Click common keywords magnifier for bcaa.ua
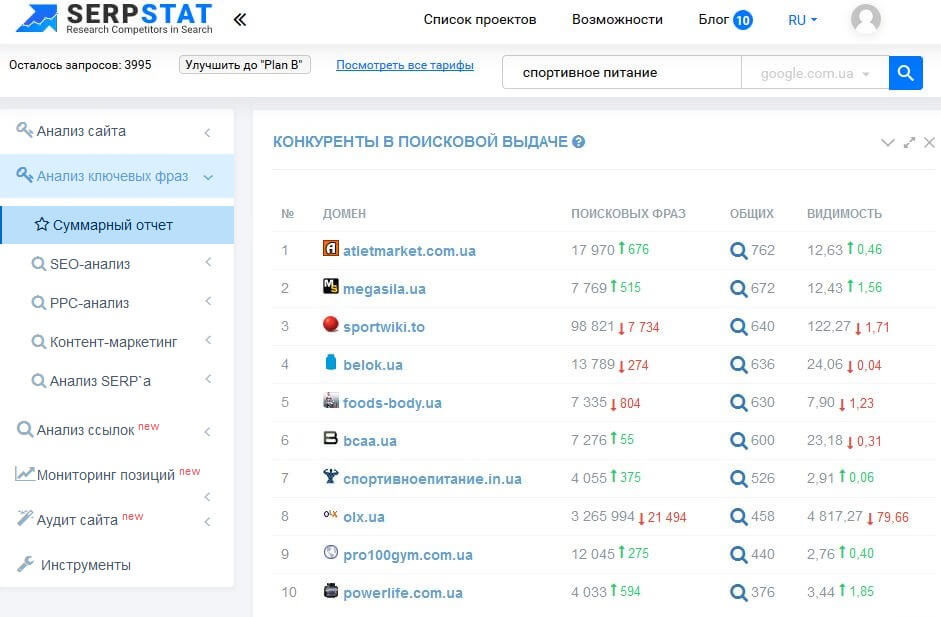 point(738,441)
